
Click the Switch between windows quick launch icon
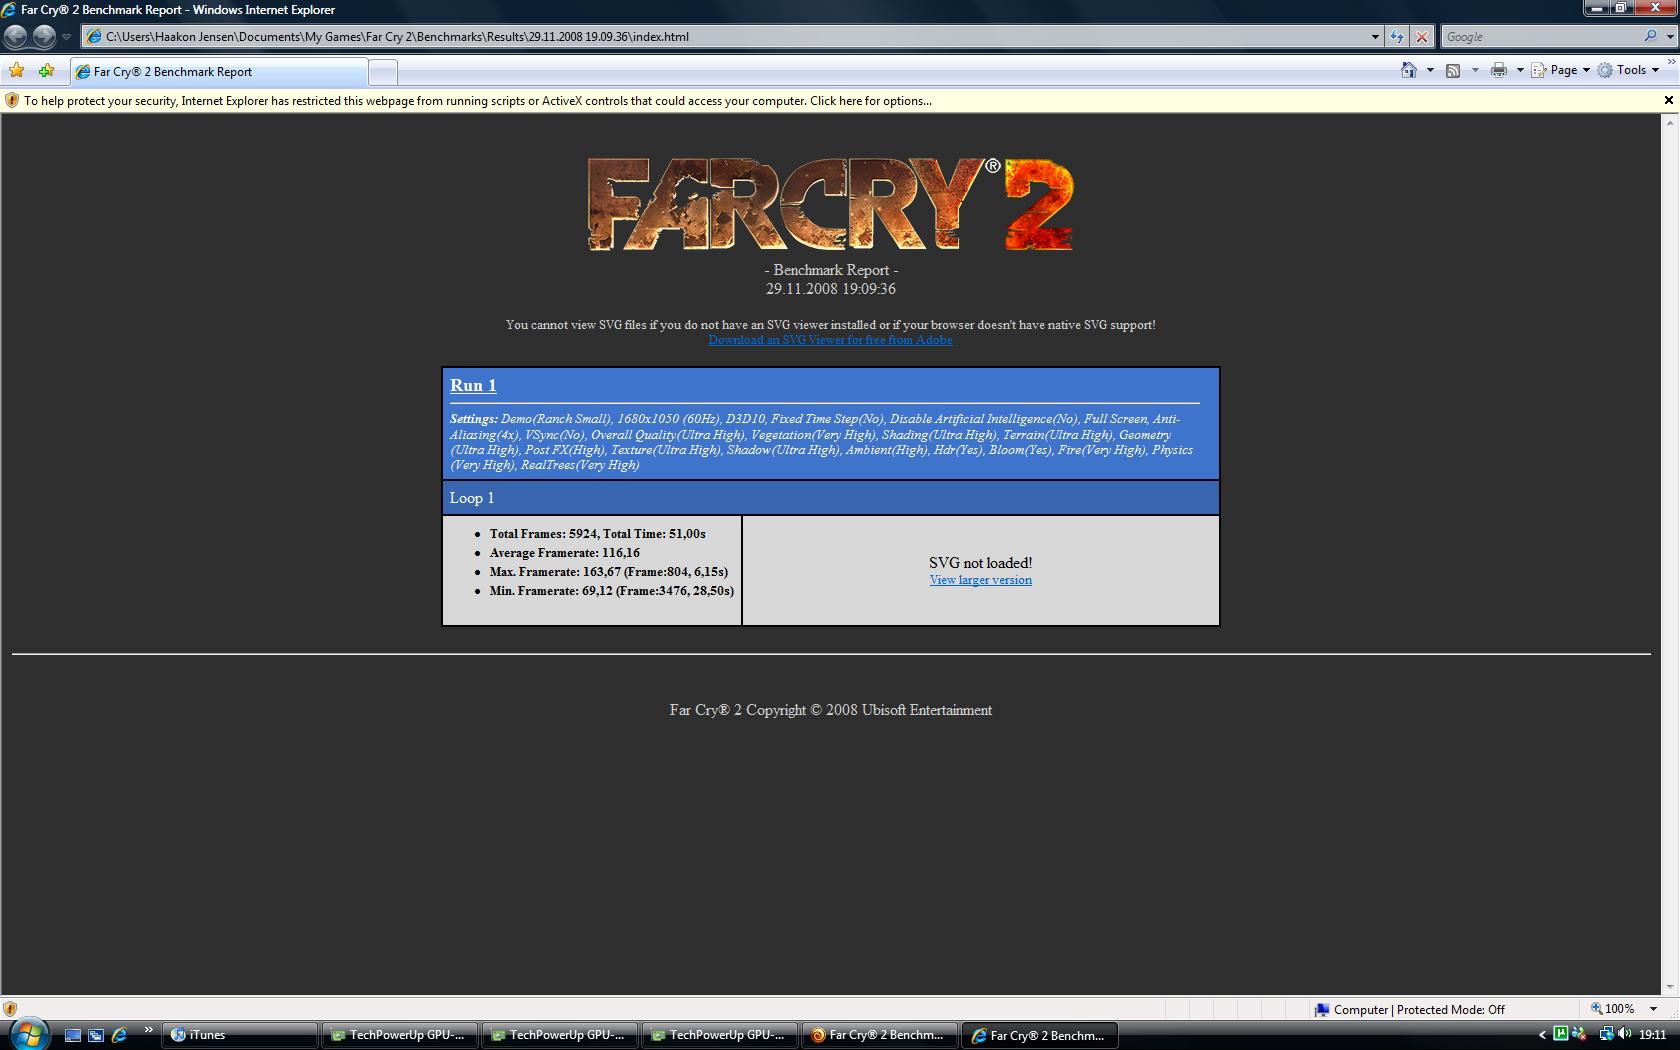[96, 1035]
